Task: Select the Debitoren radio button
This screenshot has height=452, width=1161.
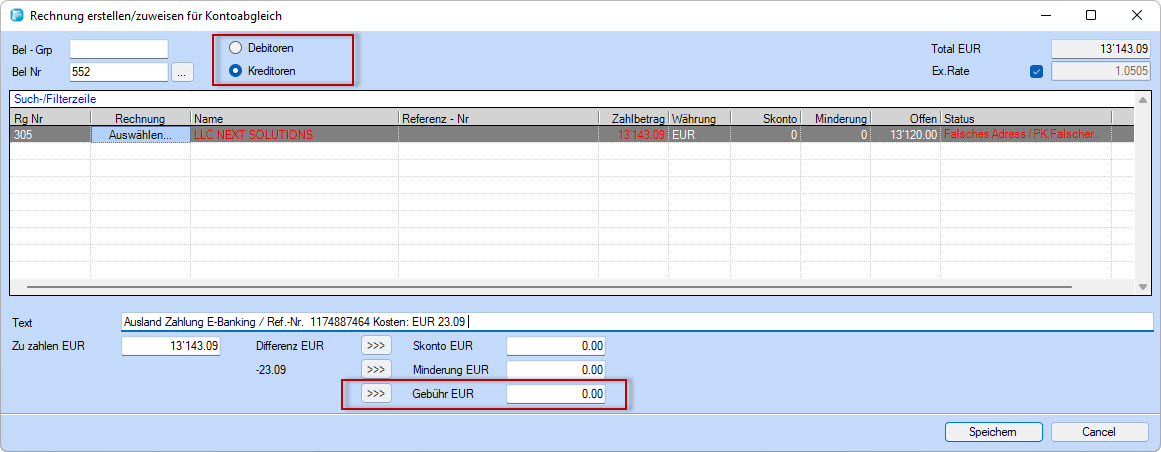Action: pyautogui.click(x=236, y=48)
